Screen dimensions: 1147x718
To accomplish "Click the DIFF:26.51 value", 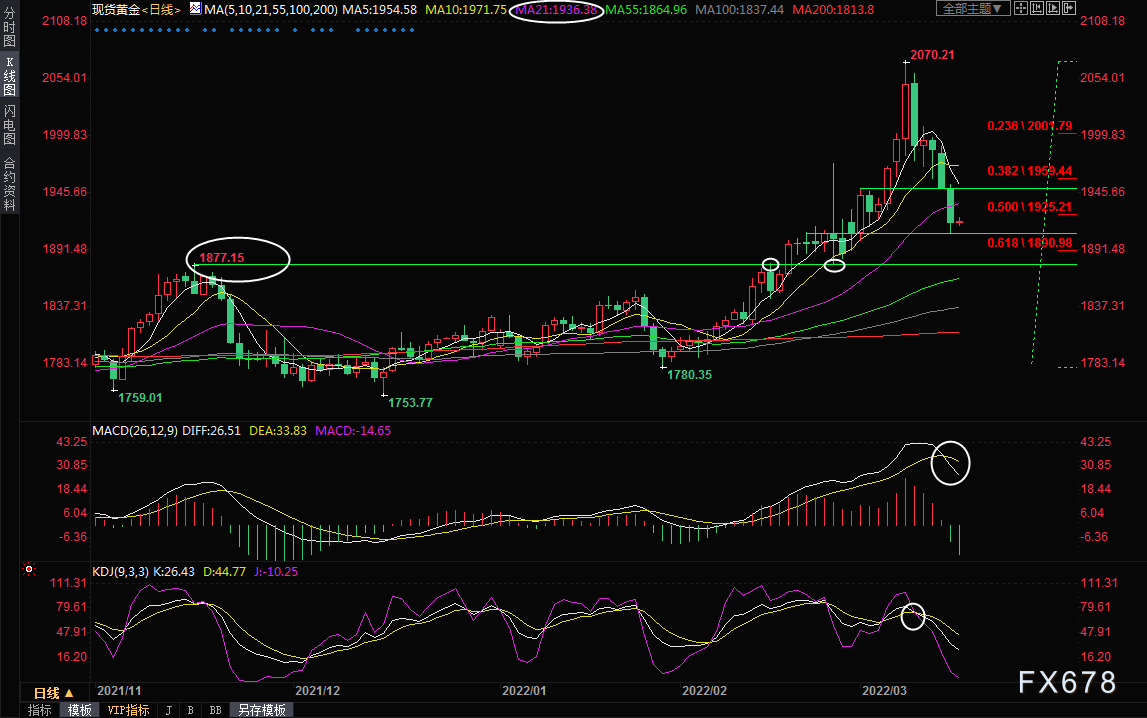I will pos(211,431).
